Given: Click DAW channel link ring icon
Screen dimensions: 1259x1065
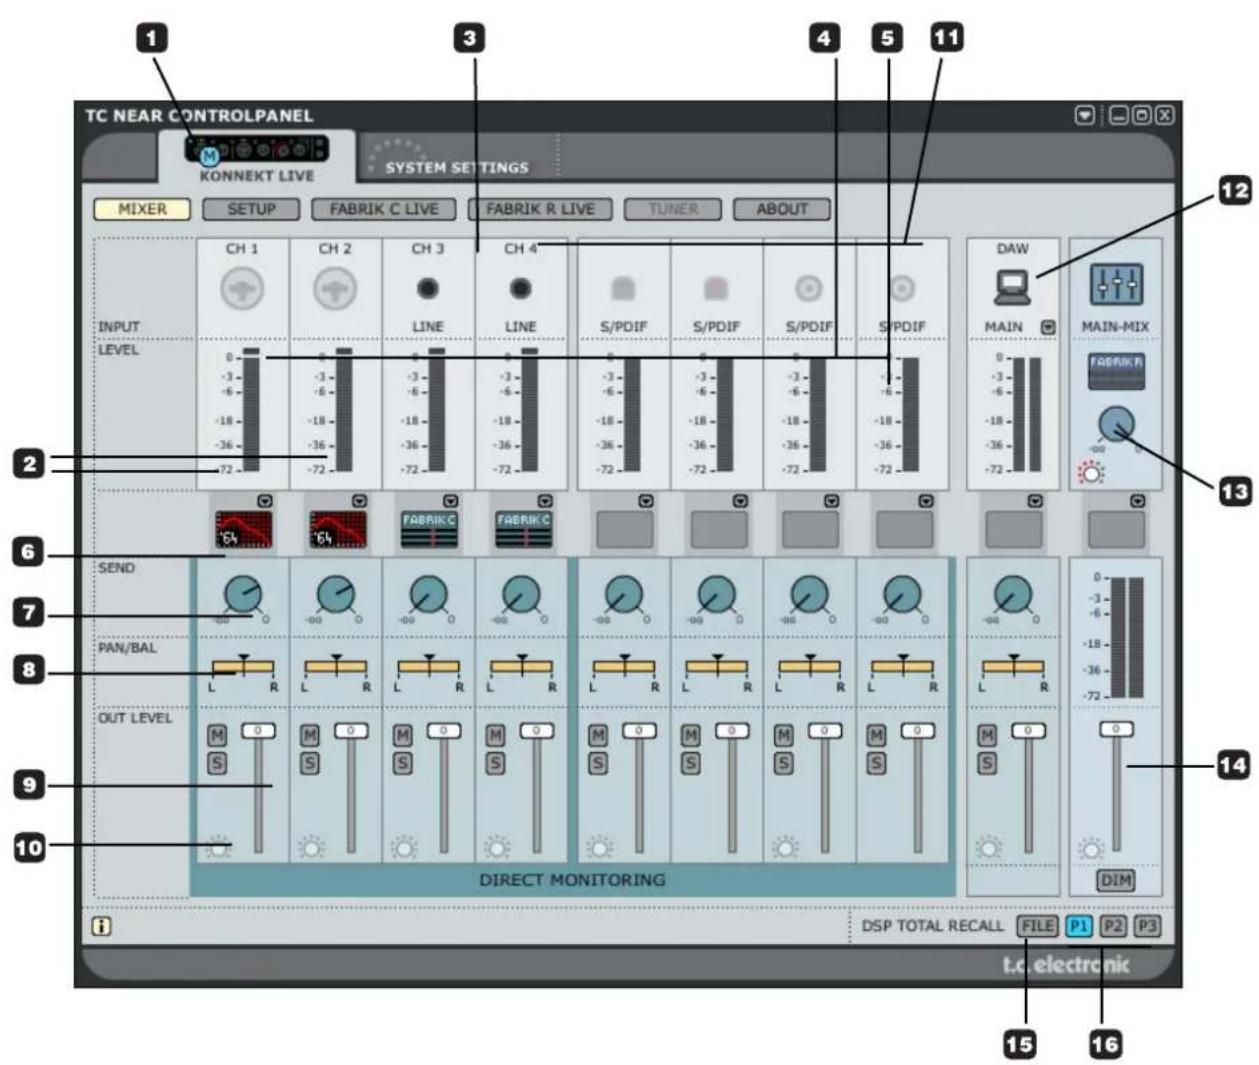Looking at the screenshot, I should click(988, 848).
